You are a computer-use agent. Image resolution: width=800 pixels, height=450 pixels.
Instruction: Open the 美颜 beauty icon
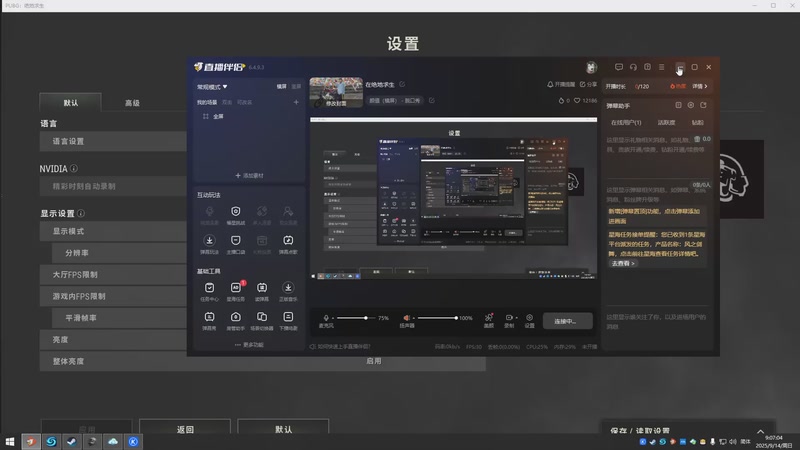point(489,320)
